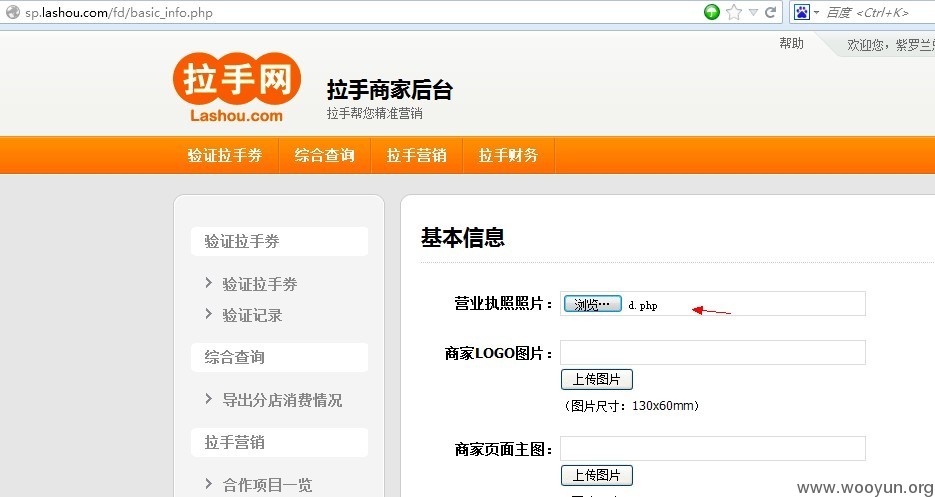Select the 综合查询 sidebar section header

coord(279,357)
